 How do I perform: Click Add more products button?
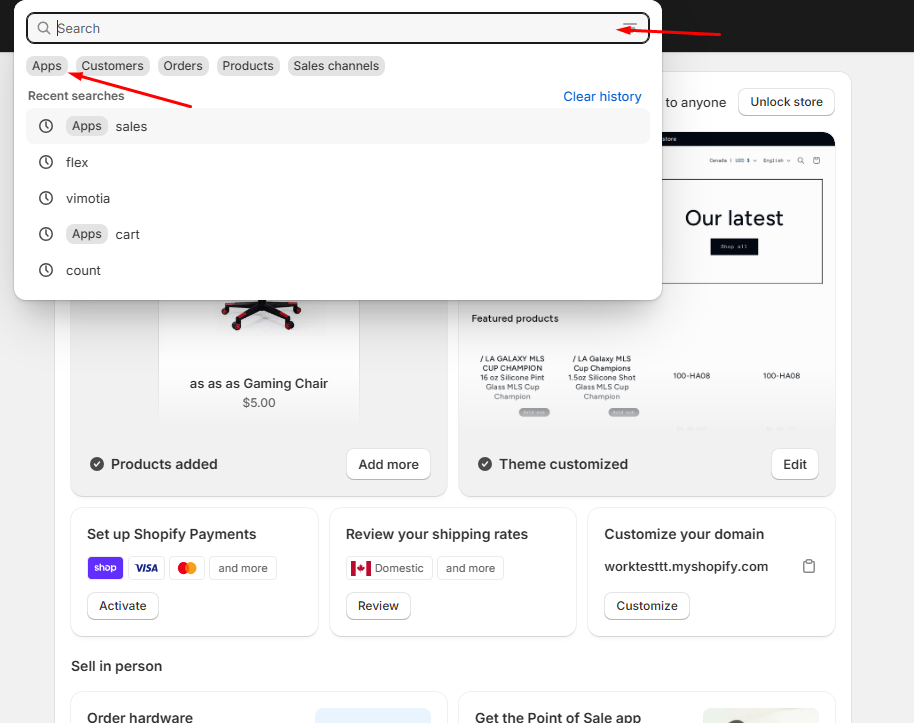[388, 464]
